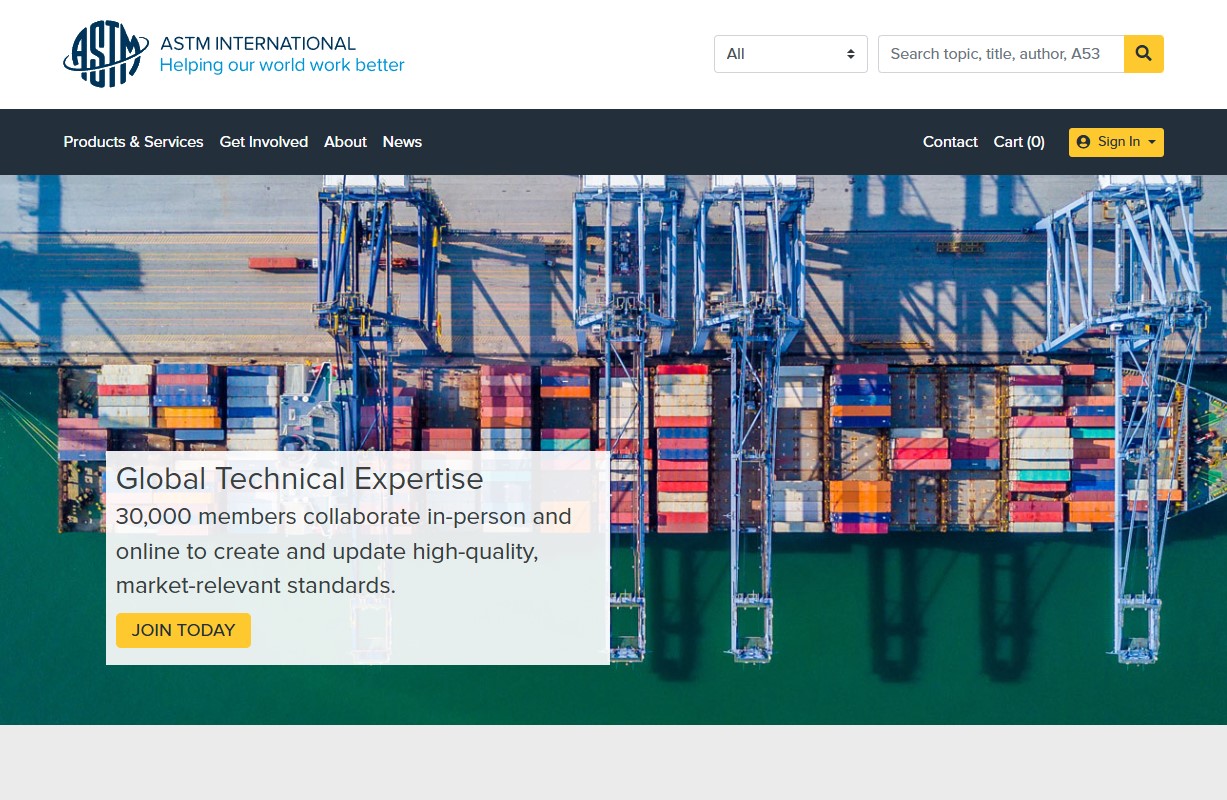Open the Get Involved menu
Viewport: 1227px width, 800px height.
point(264,142)
